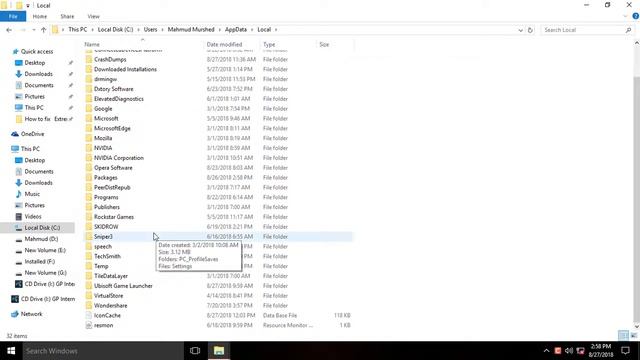Sort by the Type column header
The image size is (640, 360).
click(x=269, y=44)
